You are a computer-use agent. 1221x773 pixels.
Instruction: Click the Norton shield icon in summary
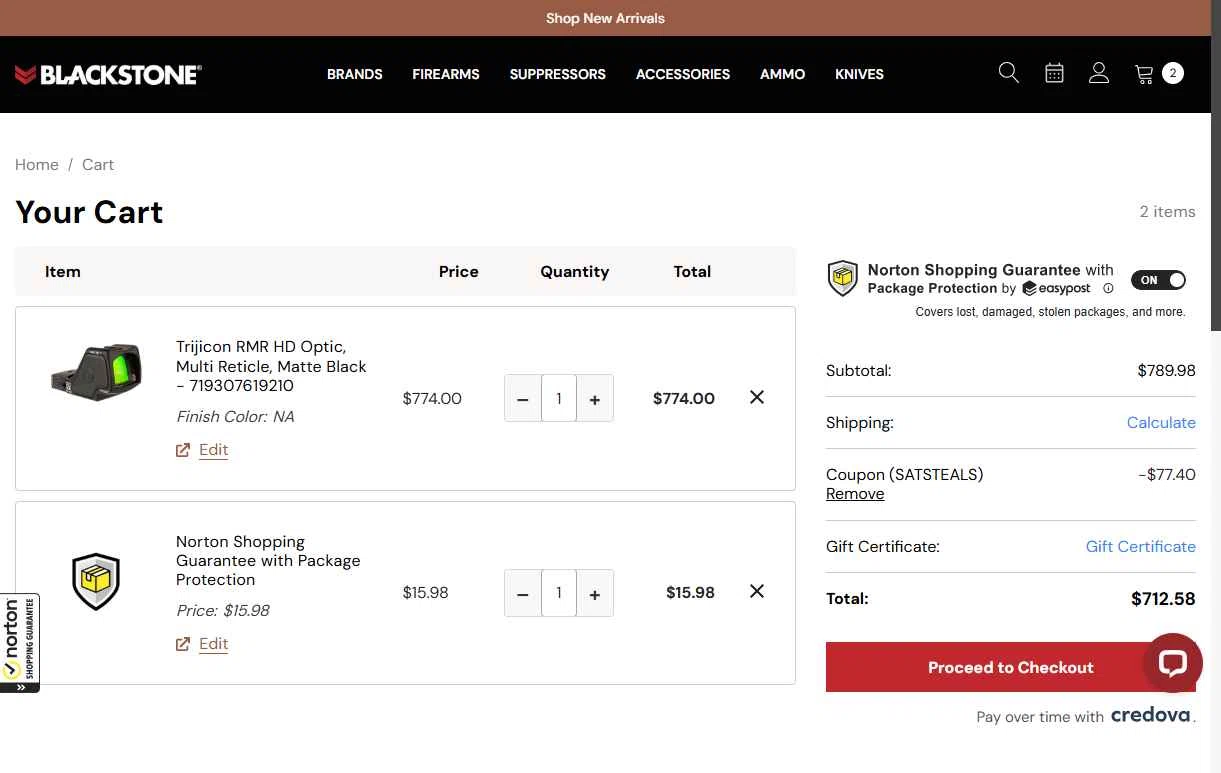pos(843,279)
